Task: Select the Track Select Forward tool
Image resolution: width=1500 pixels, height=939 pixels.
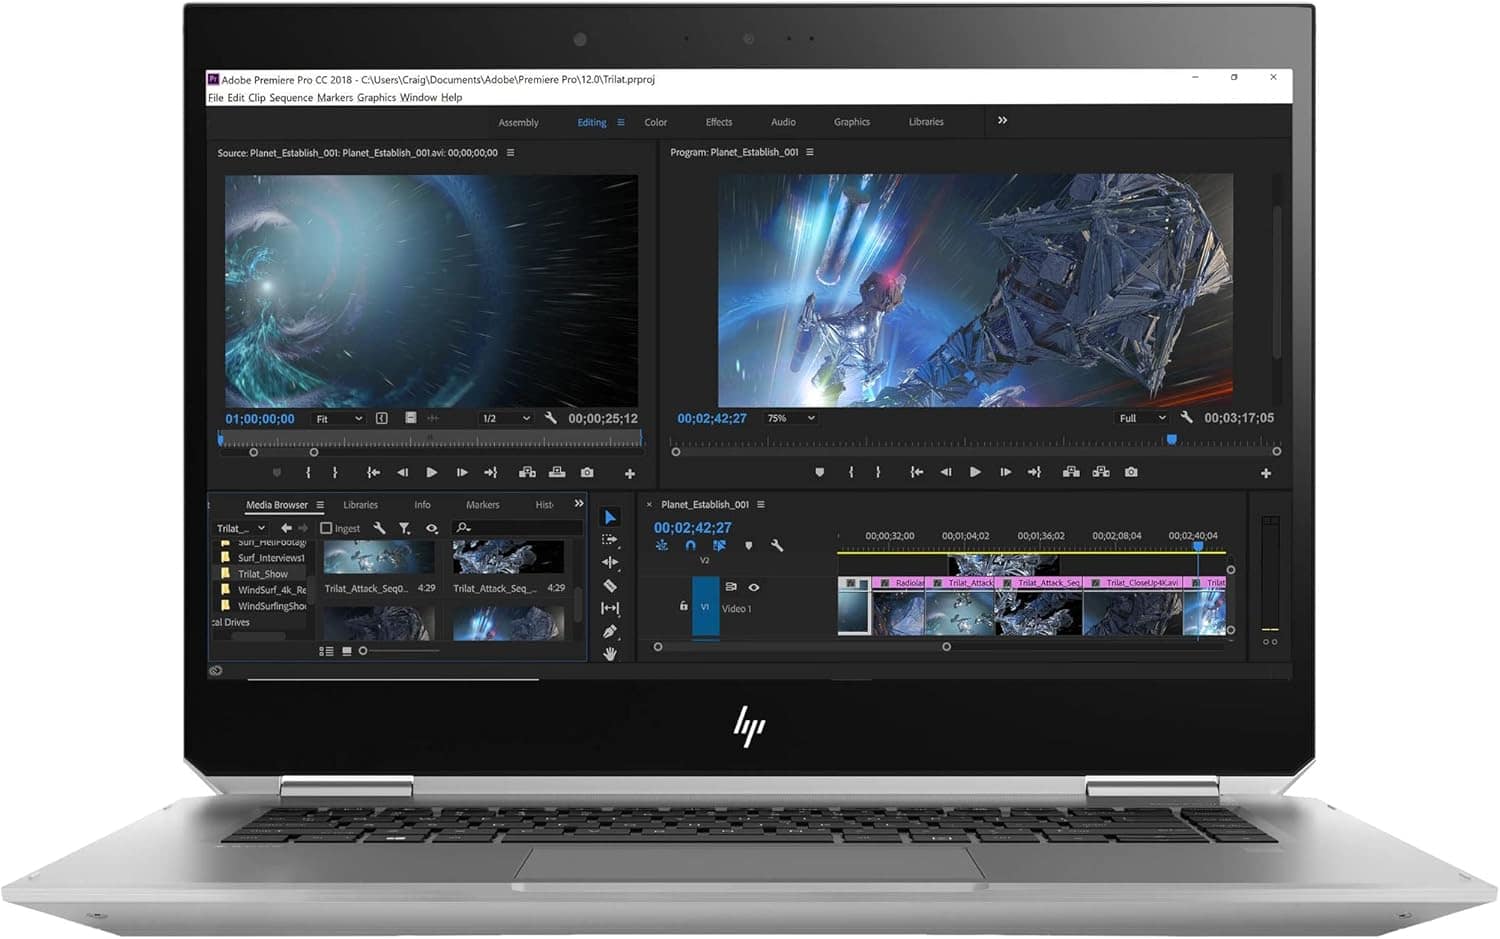Action: [x=608, y=539]
